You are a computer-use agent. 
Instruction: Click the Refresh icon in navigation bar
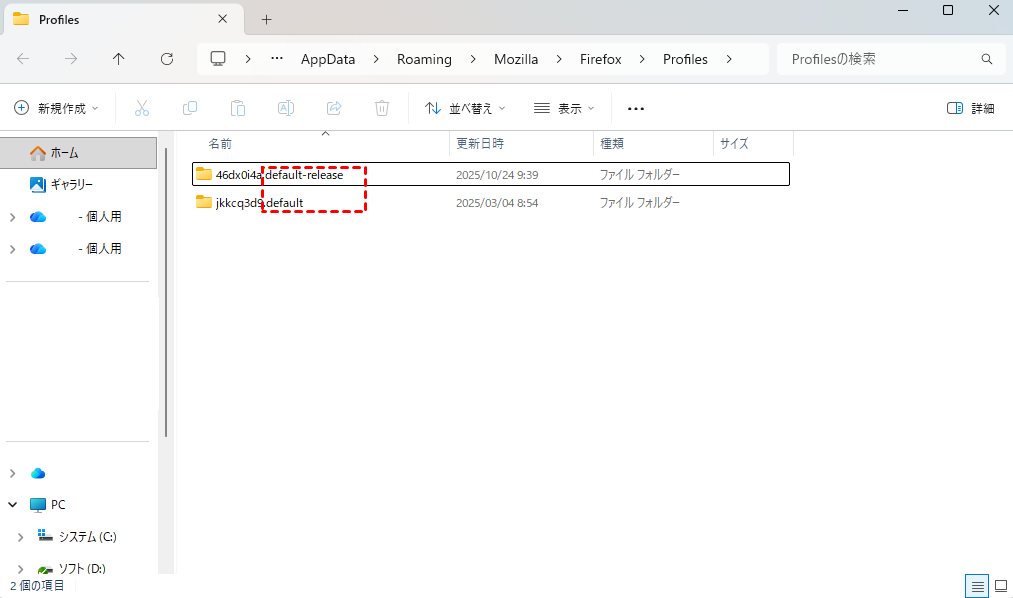coord(167,59)
